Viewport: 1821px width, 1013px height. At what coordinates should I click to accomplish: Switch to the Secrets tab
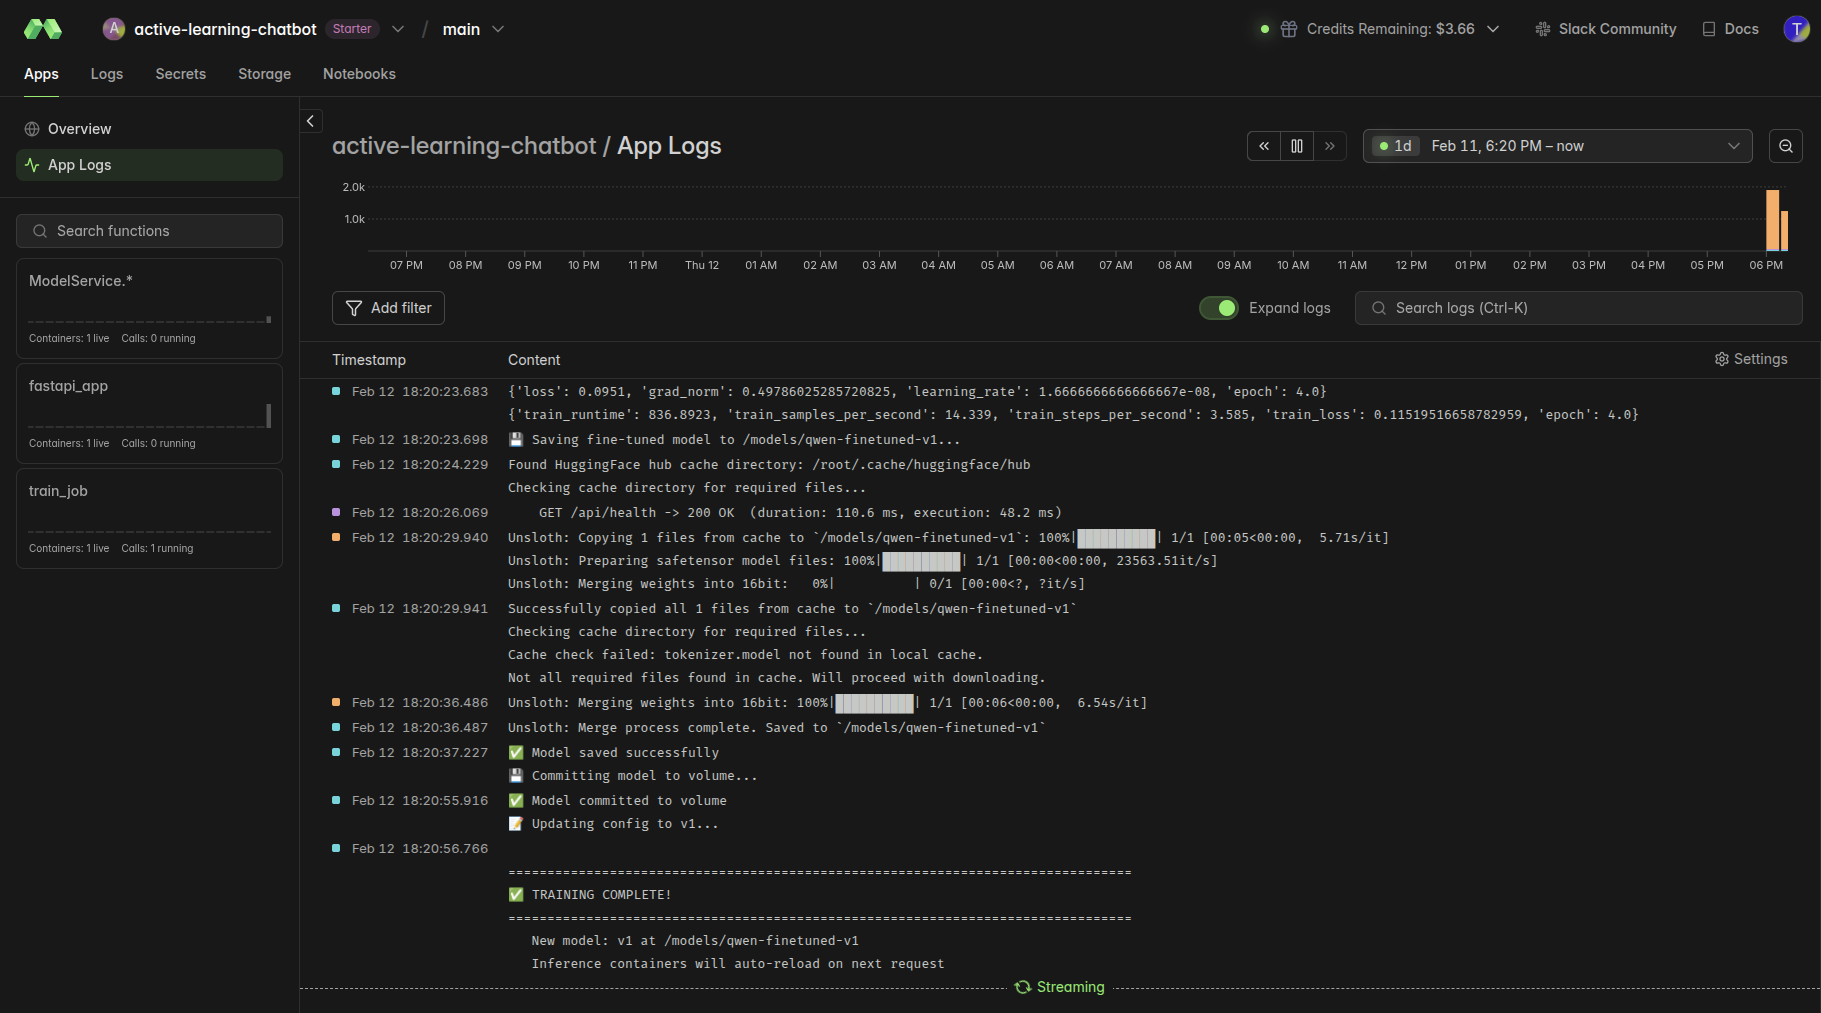[180, 74]
